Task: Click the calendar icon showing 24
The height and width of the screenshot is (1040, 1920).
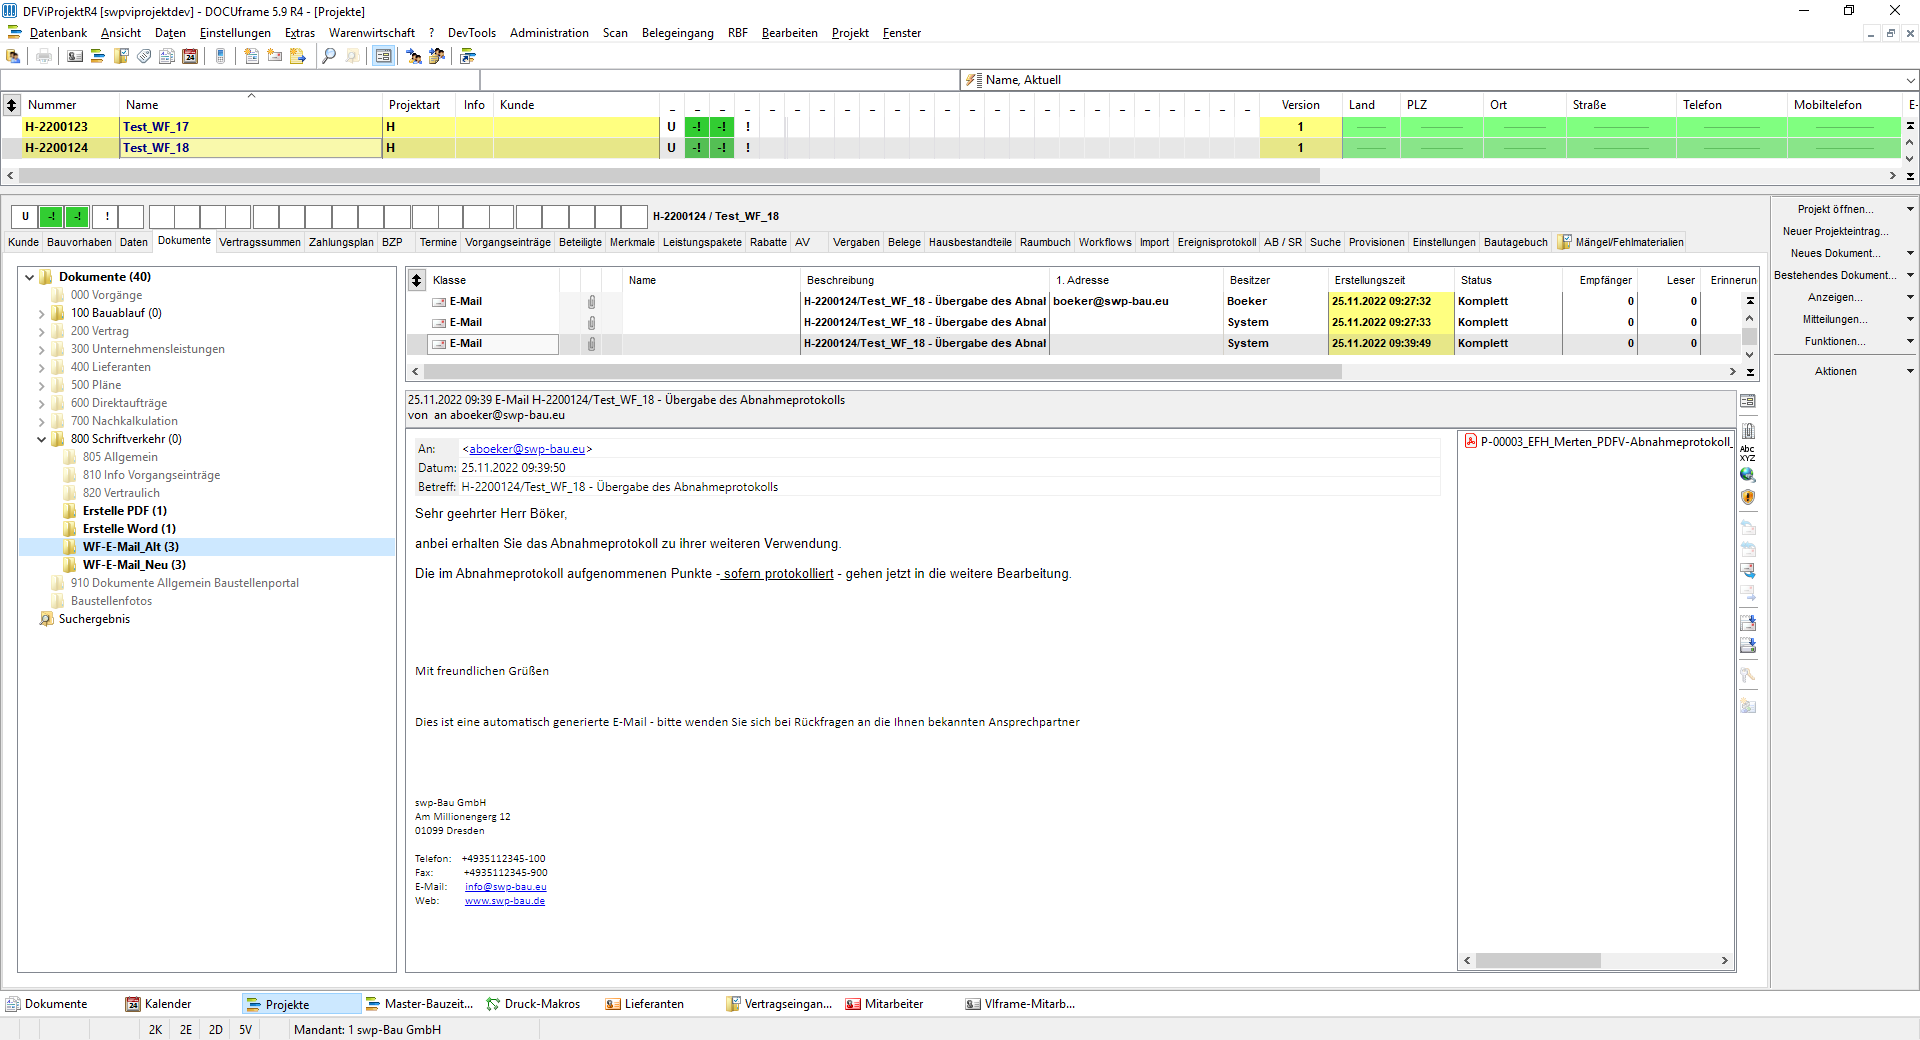Action: pyautogui.click(x=190, y=56)
